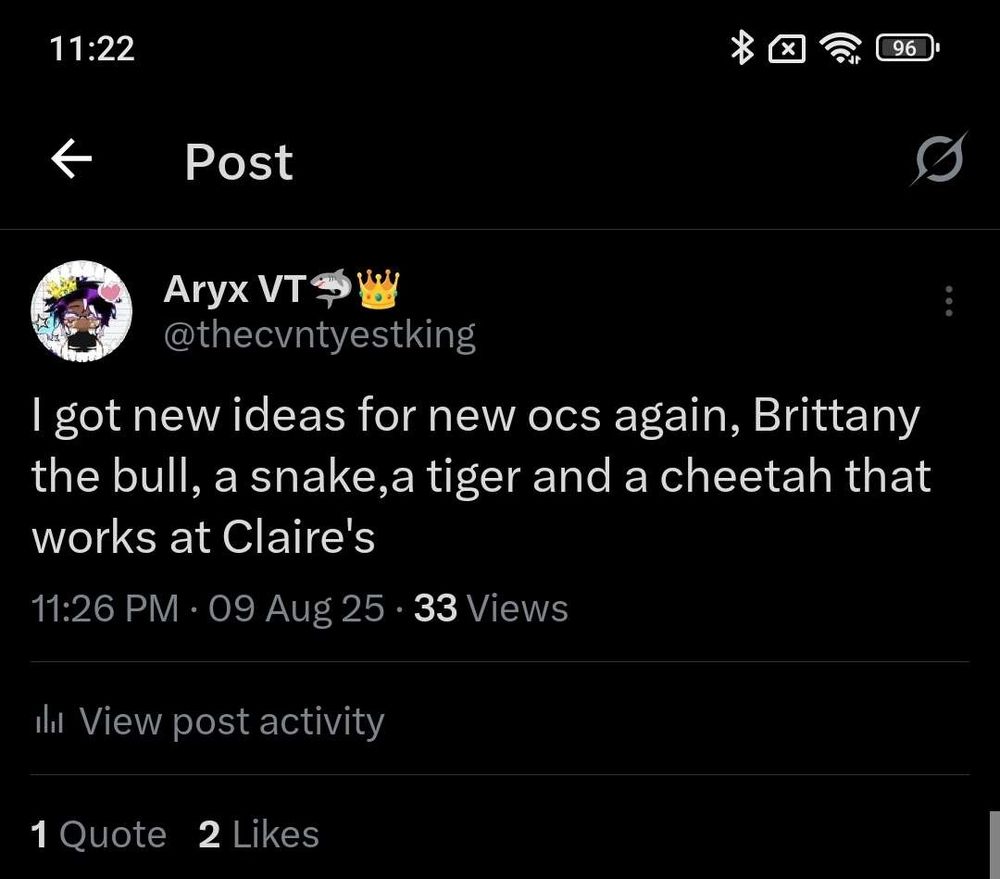Tap the 11:26 PM post timestamp
Viewport: 1000px width, 879px height.
point(105,608)
